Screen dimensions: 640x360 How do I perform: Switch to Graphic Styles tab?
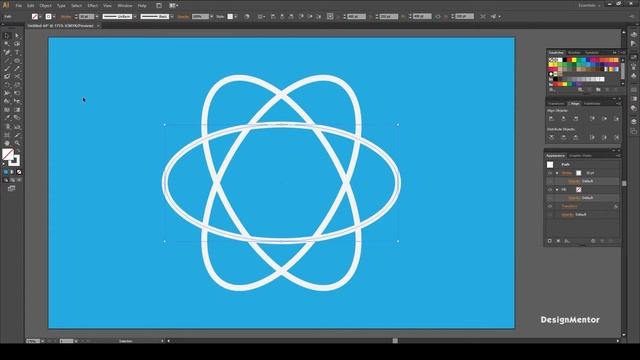coord(580,156)
